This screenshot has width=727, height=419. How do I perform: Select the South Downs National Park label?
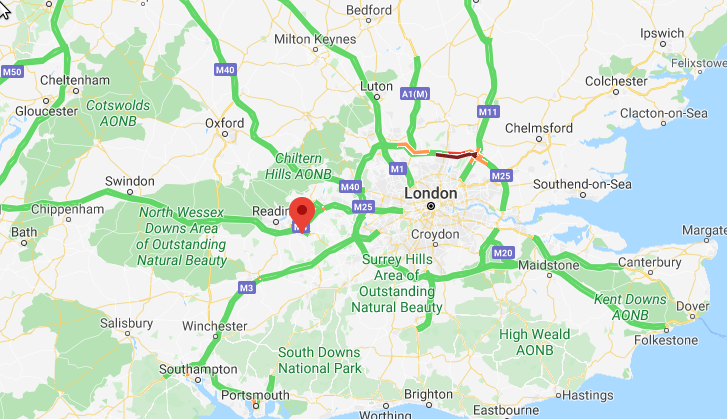pos(319,360)
